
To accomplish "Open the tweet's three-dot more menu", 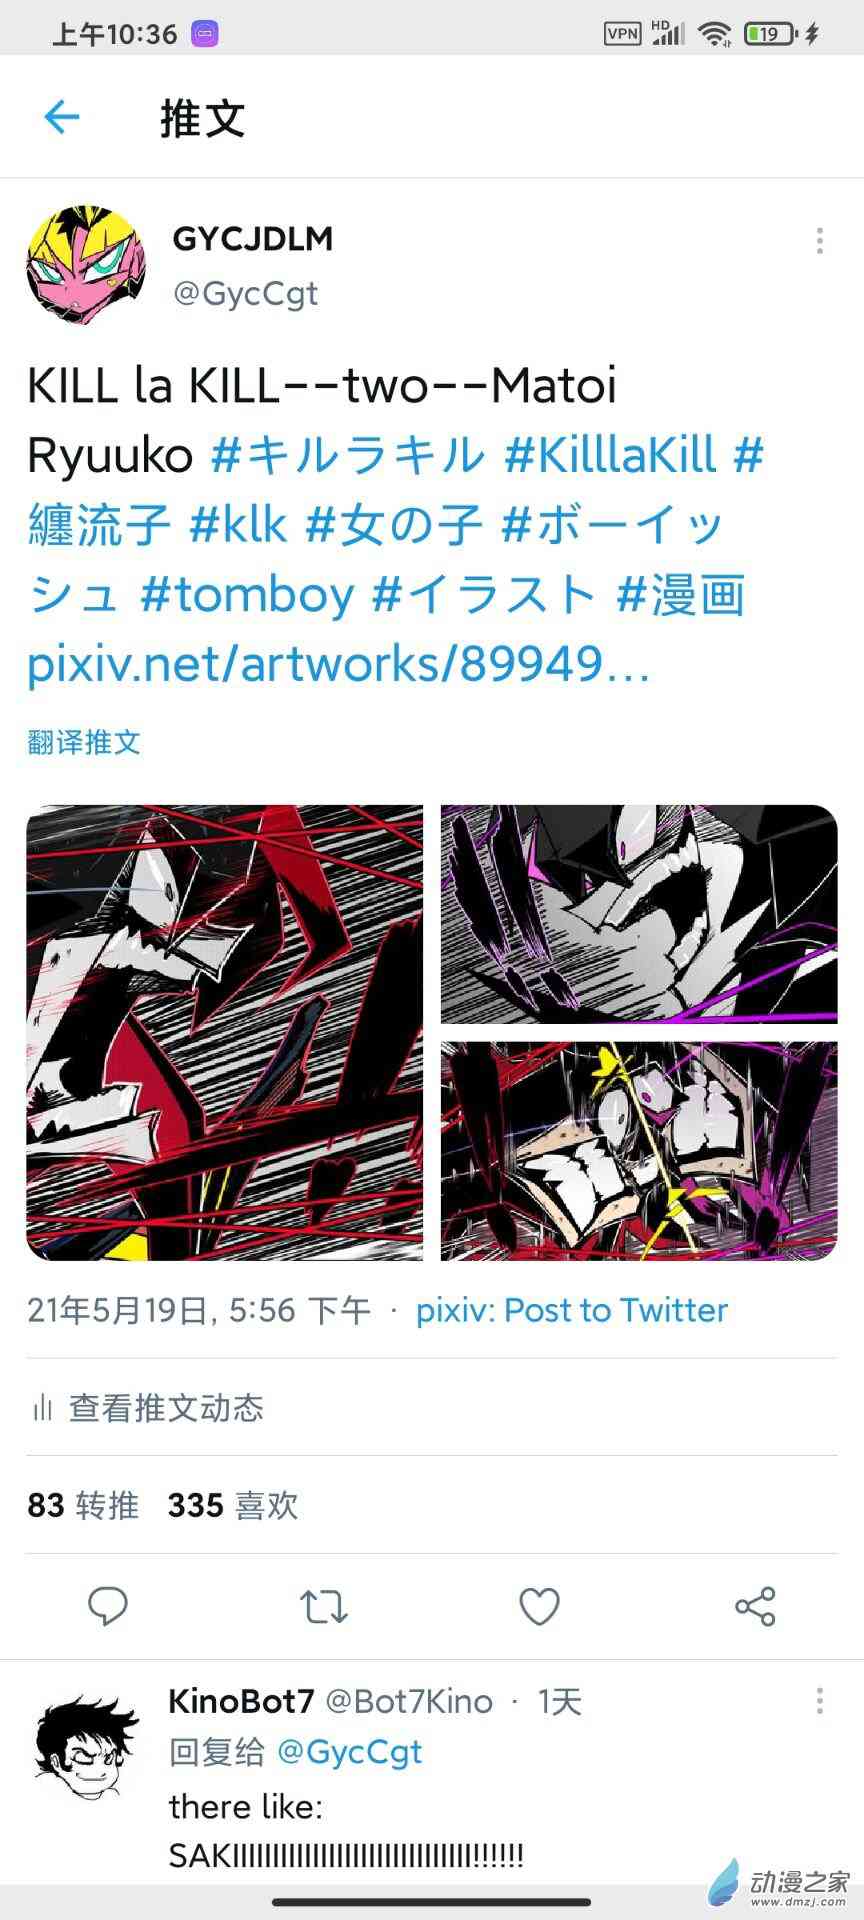I will pyautogui.click(x=819, y=241).
